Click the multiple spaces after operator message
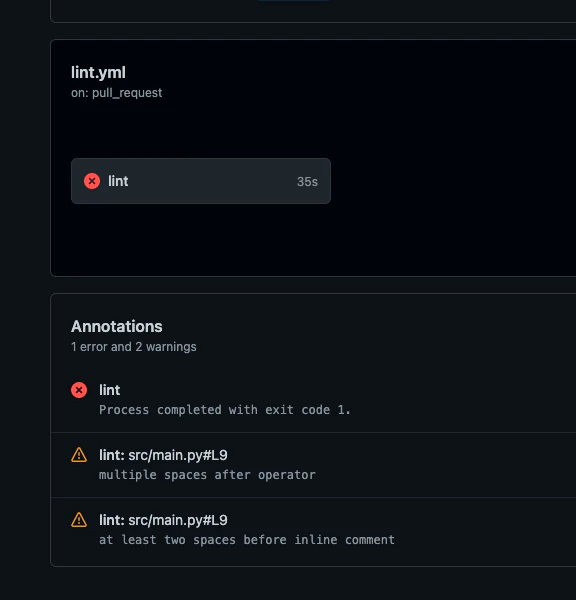 [207, 475]
